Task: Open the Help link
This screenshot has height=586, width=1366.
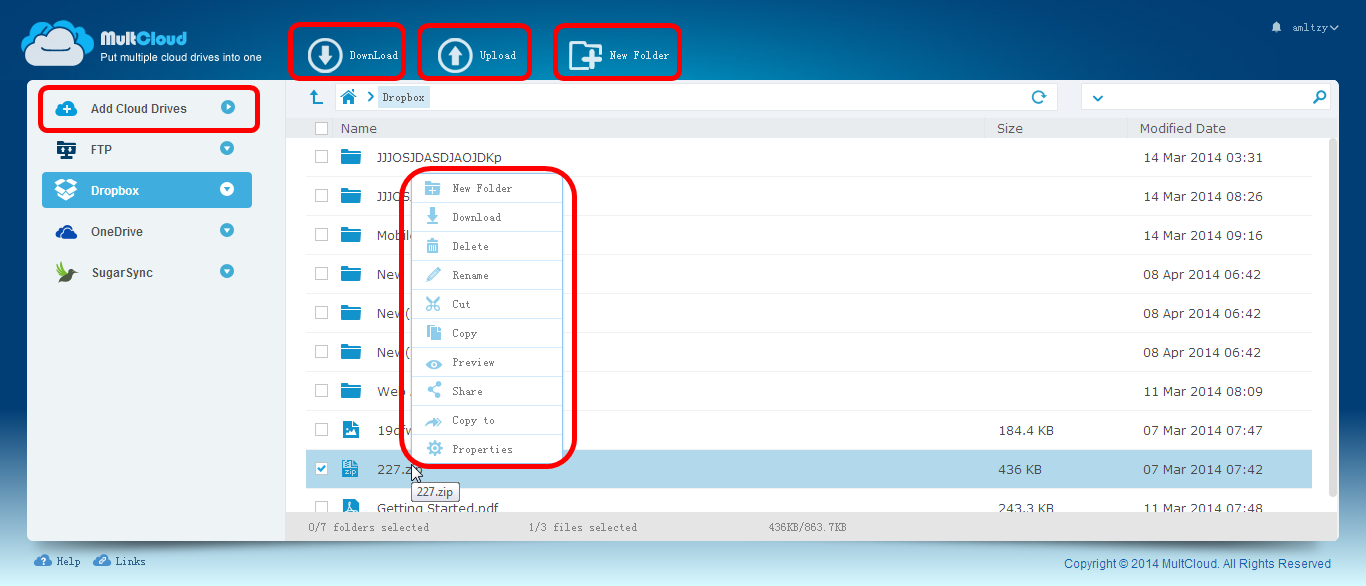Action: (x=69, y=562)
